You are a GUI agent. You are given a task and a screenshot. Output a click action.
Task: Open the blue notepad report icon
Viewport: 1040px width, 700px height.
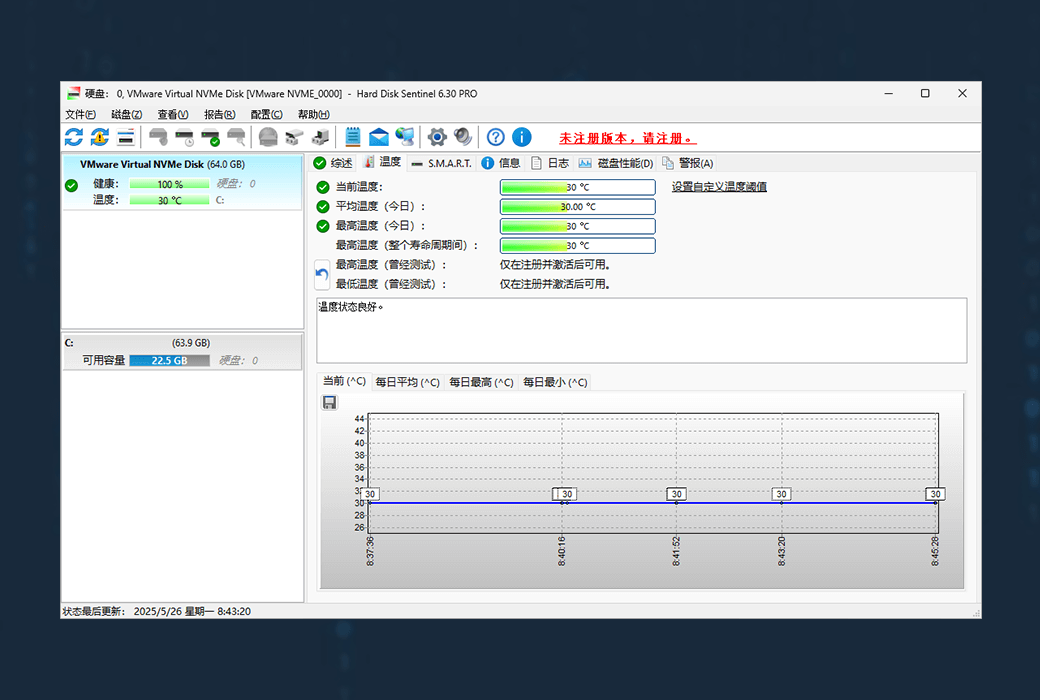[x=352, y=137]
